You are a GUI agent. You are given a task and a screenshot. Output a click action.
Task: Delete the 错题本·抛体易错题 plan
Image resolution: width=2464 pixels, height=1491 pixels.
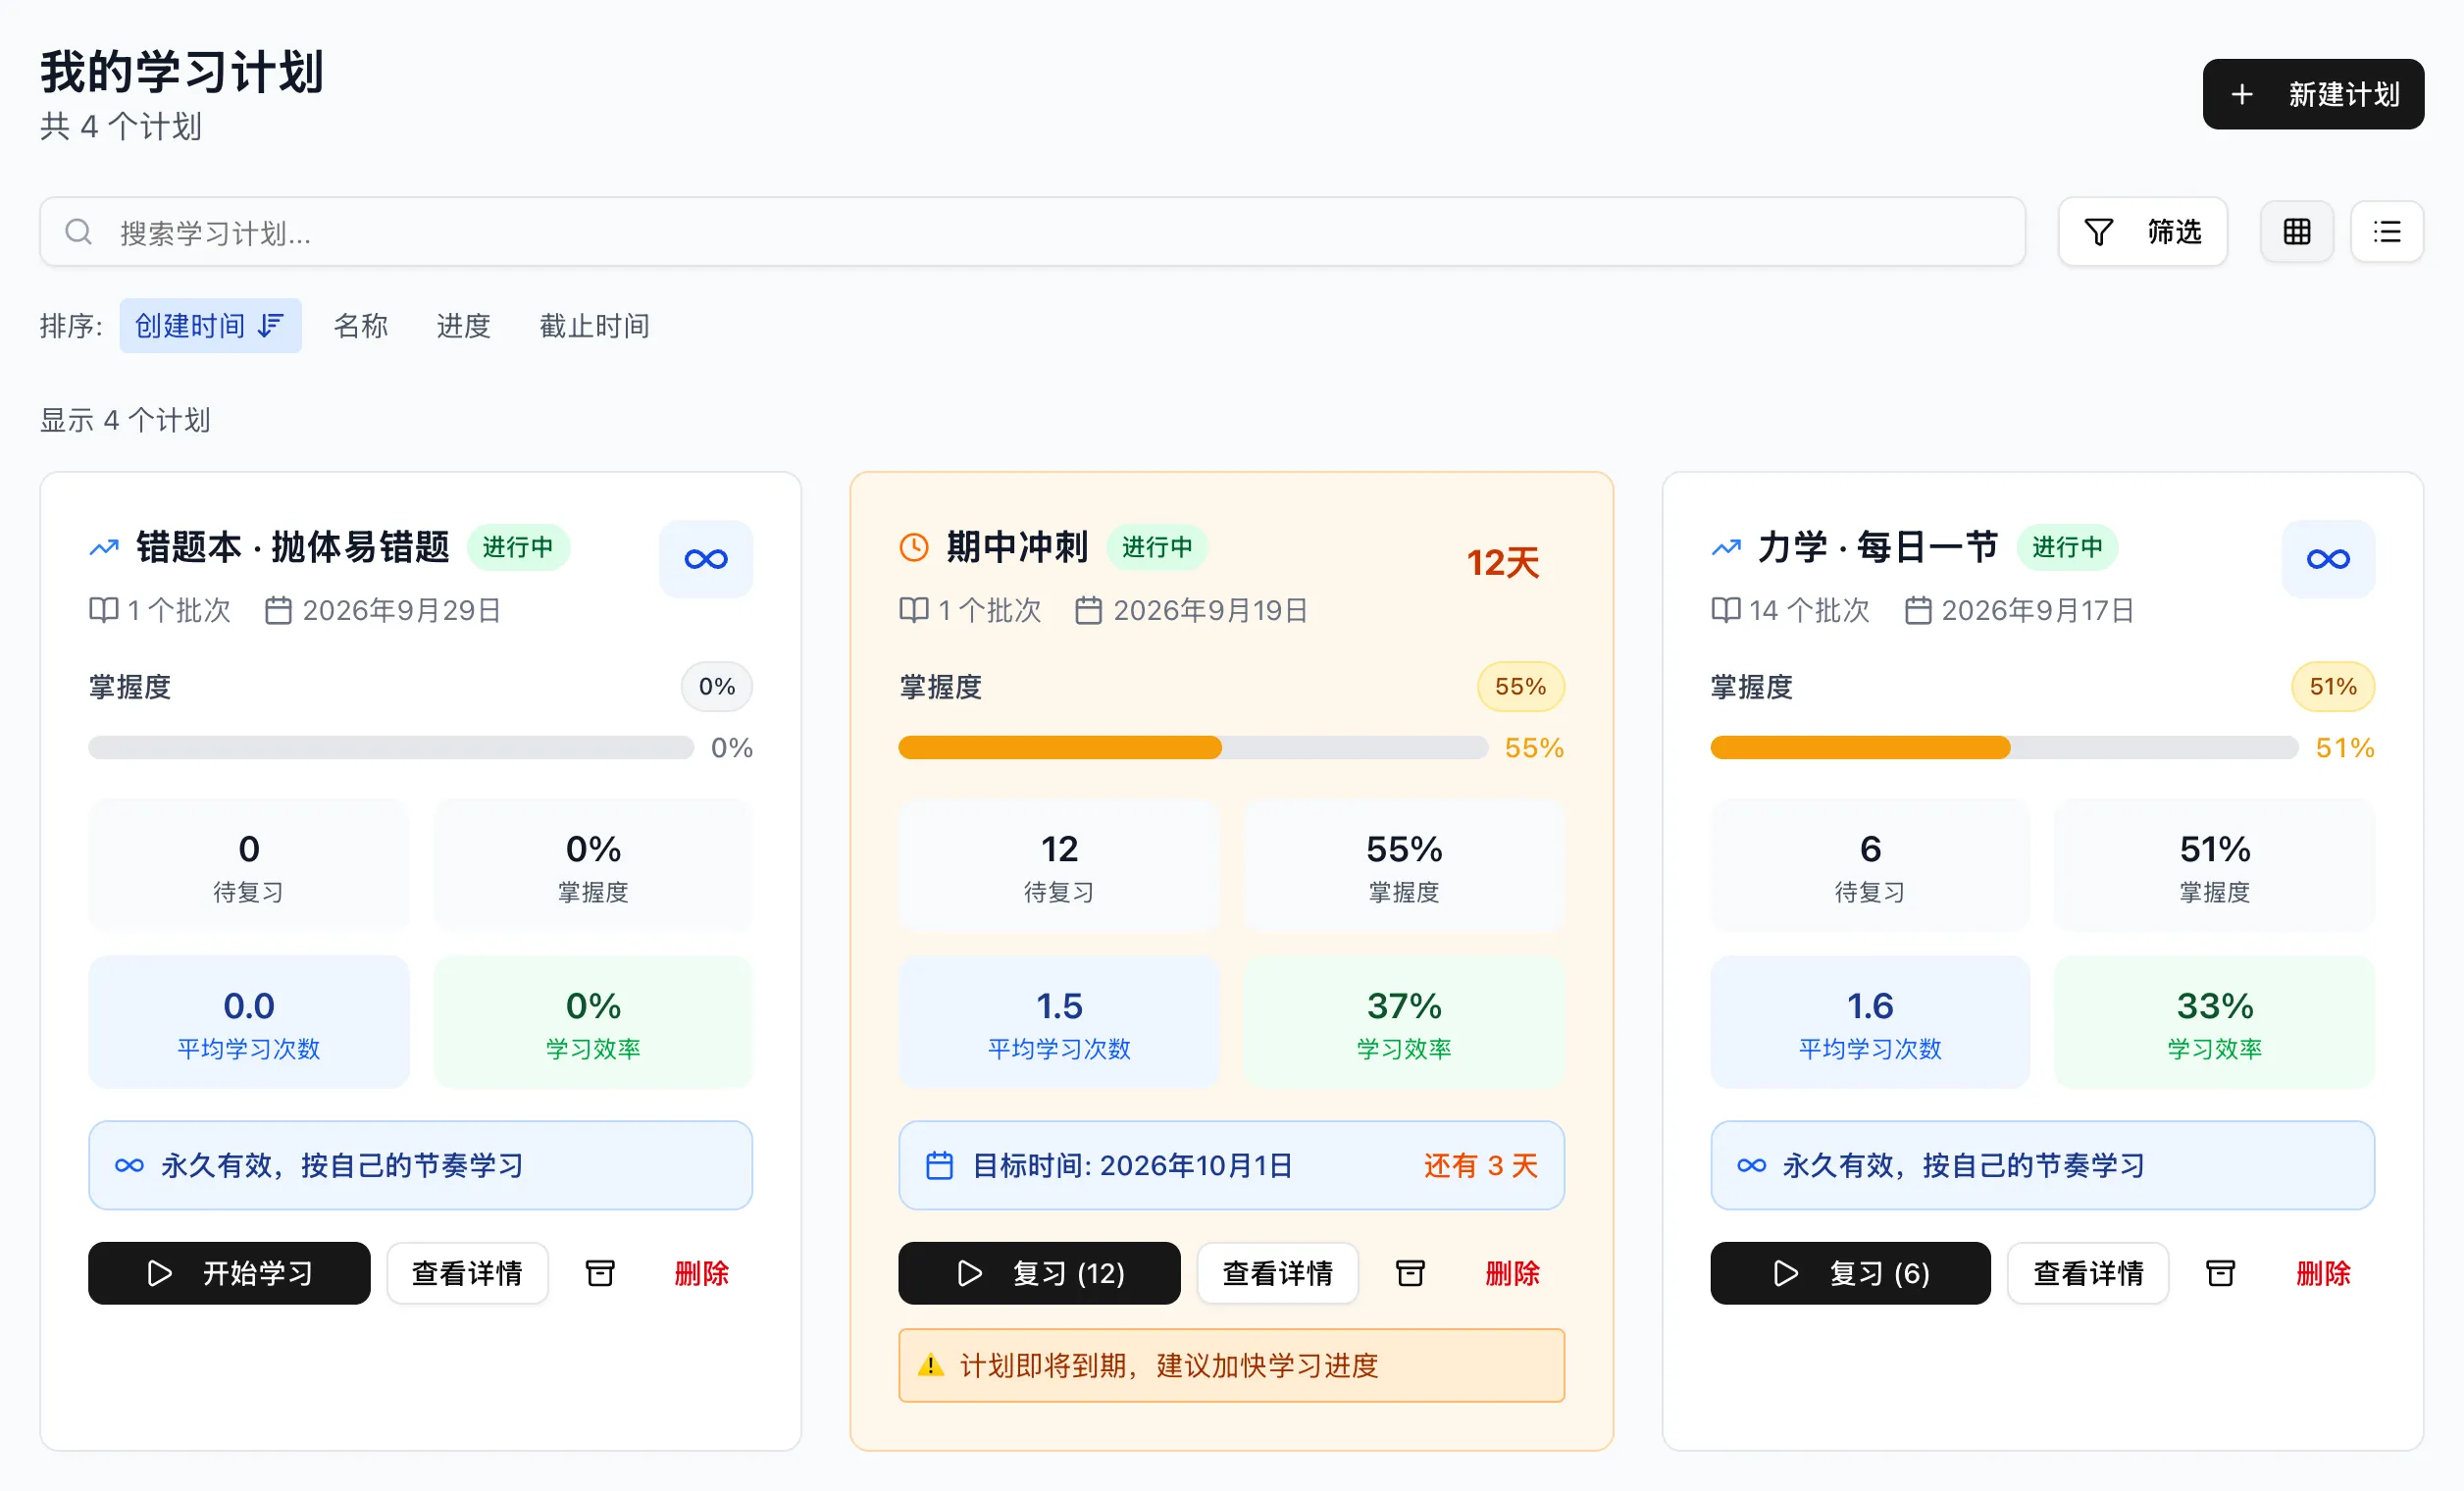[x=701, y=1272]
